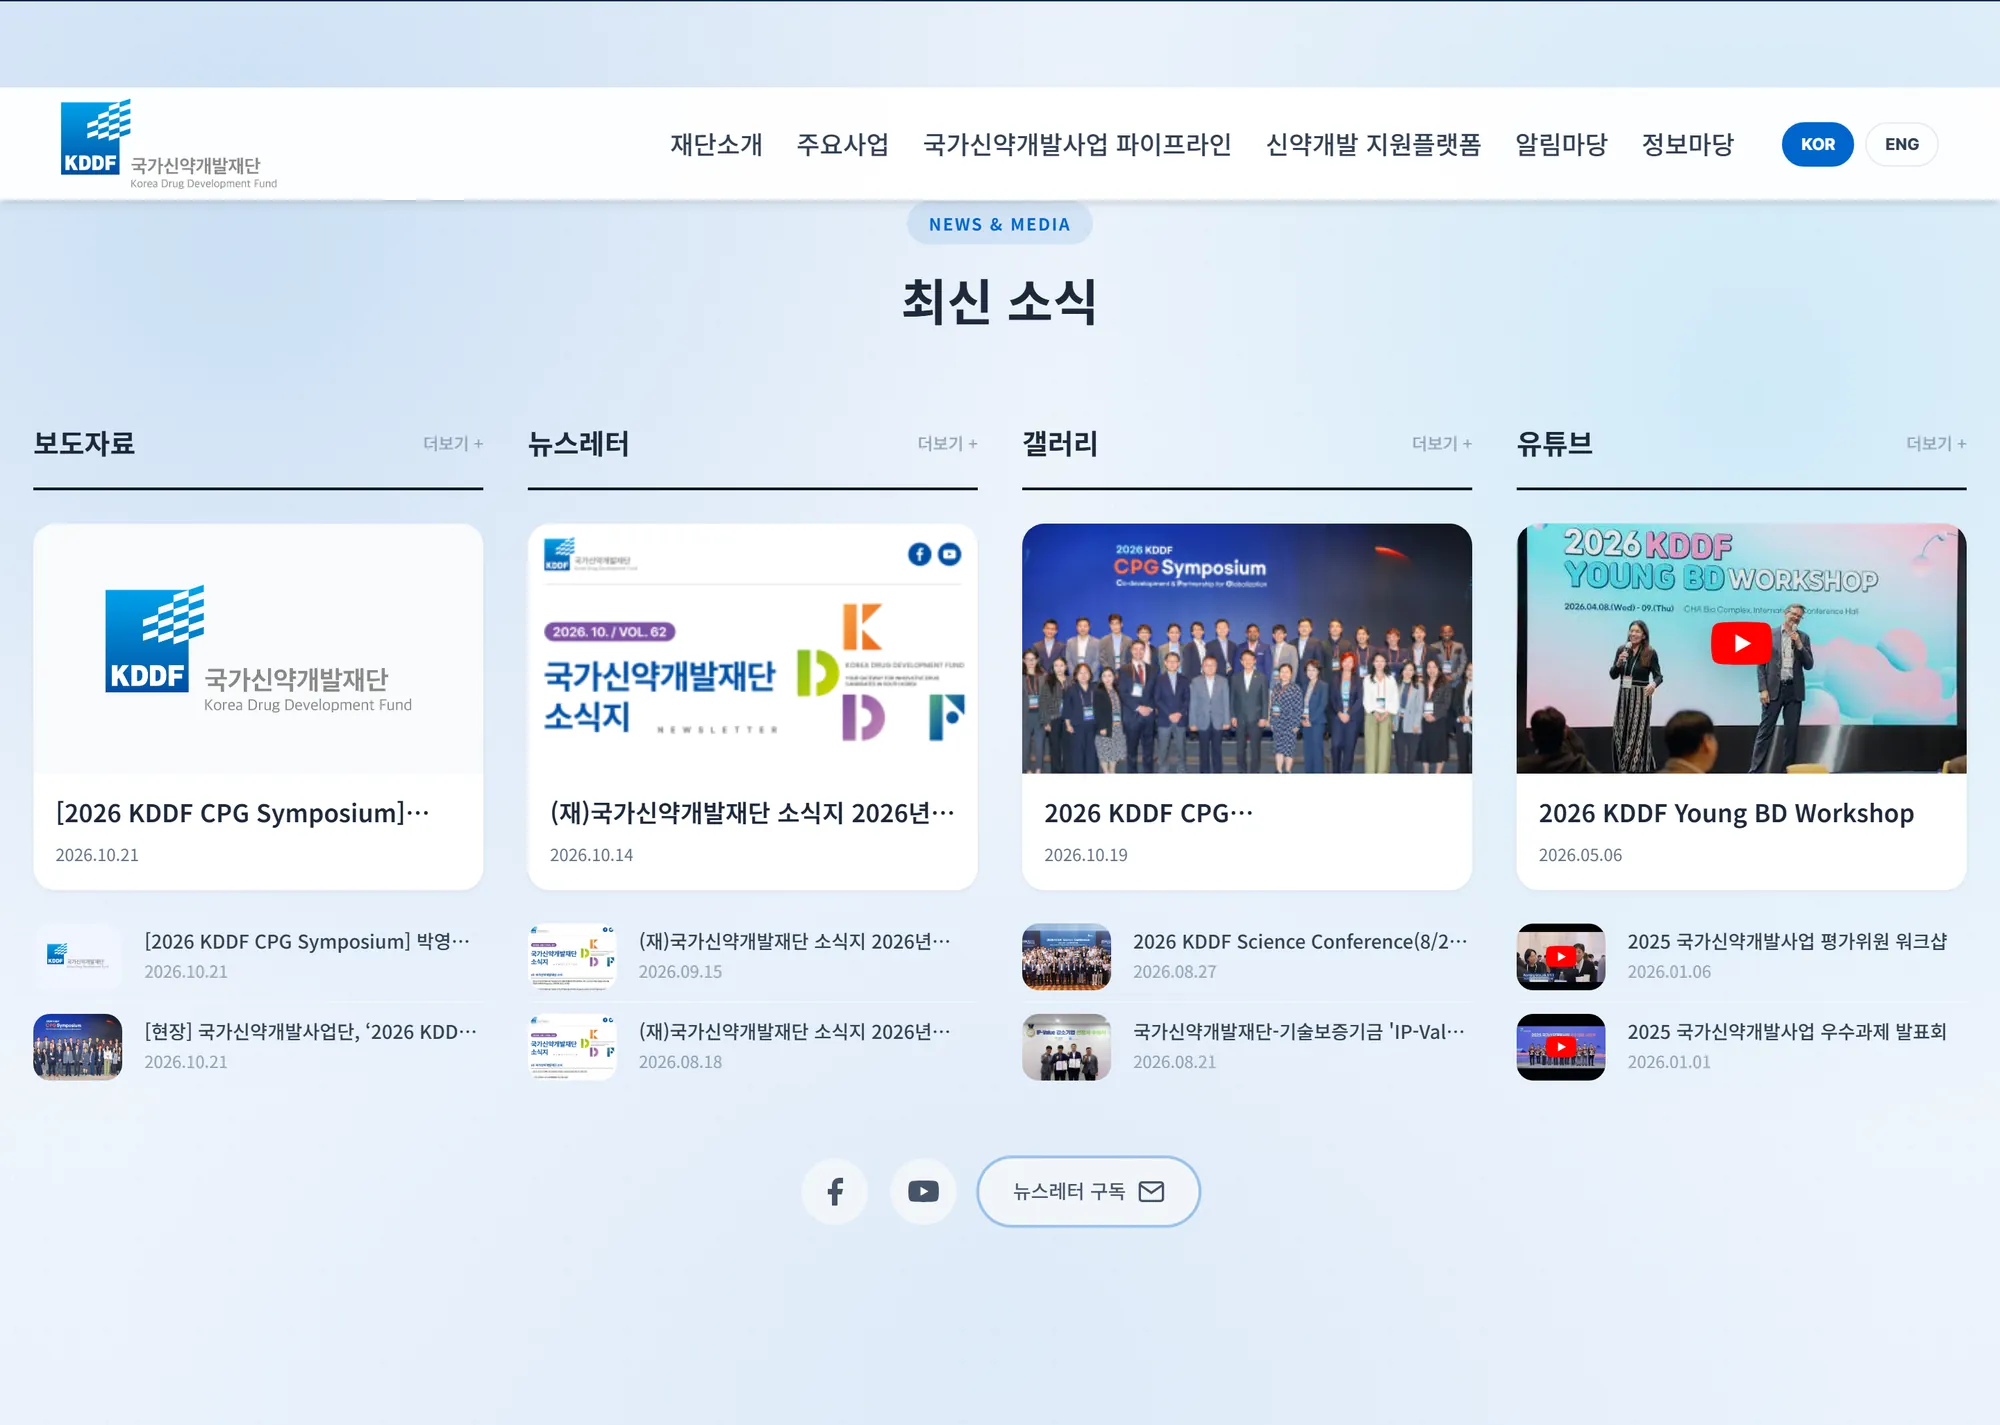This screenshot has height=1425, width=2000.
Task: Expand 더보기 + for 보도자료
Action: (453, 443)
